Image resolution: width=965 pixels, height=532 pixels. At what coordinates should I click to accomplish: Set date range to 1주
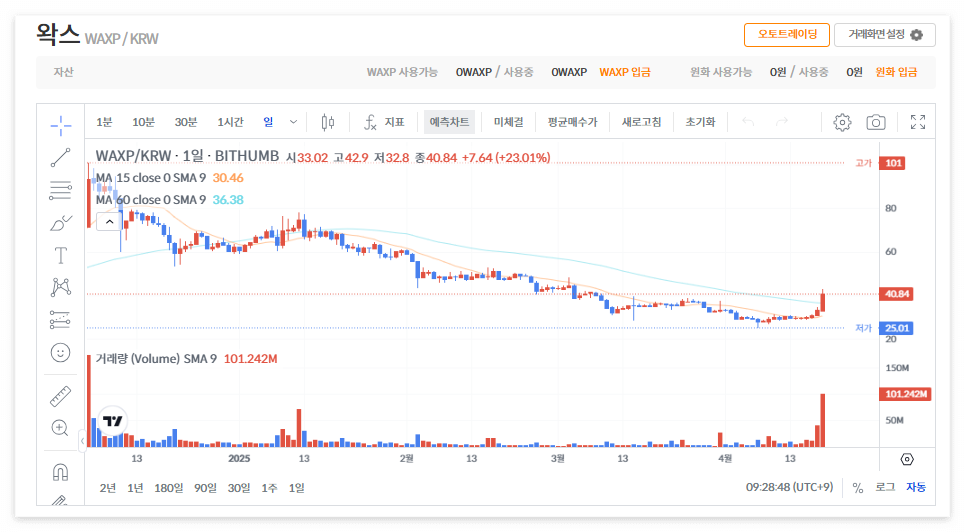pyautogui.click(x=269, y=488)
